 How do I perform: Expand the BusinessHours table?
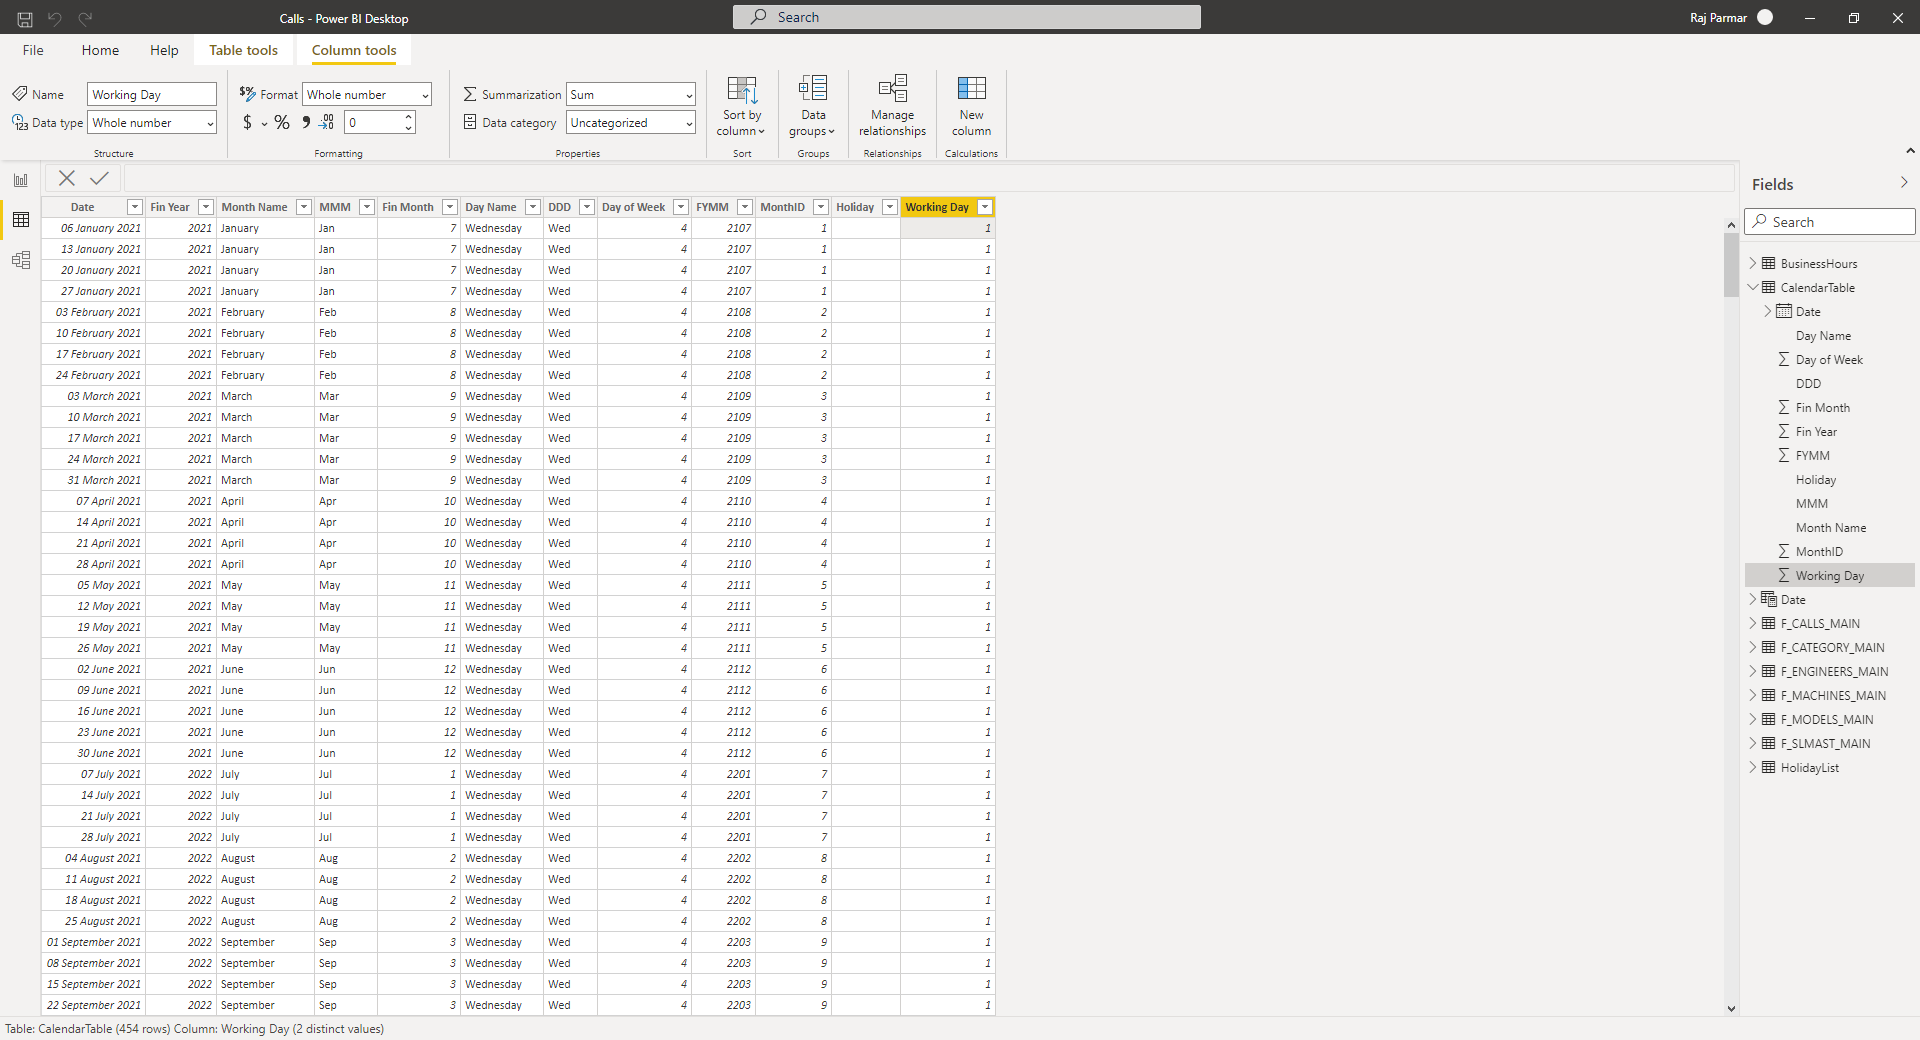(x=1753, y=263)
